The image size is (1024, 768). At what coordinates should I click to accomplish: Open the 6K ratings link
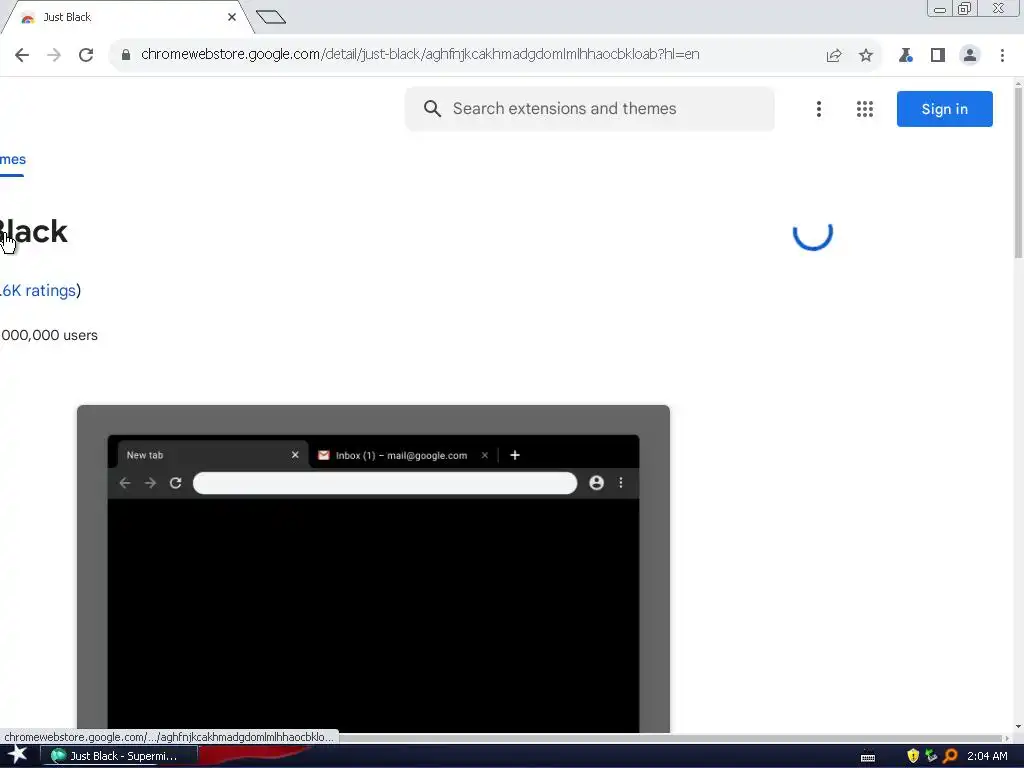pos(39,291)
